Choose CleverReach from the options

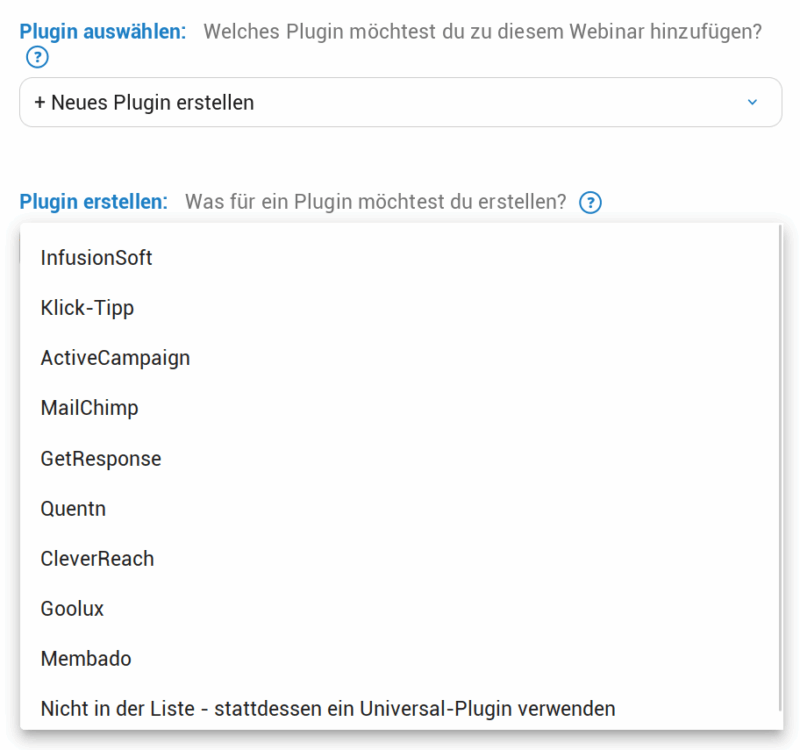[97, 558]
